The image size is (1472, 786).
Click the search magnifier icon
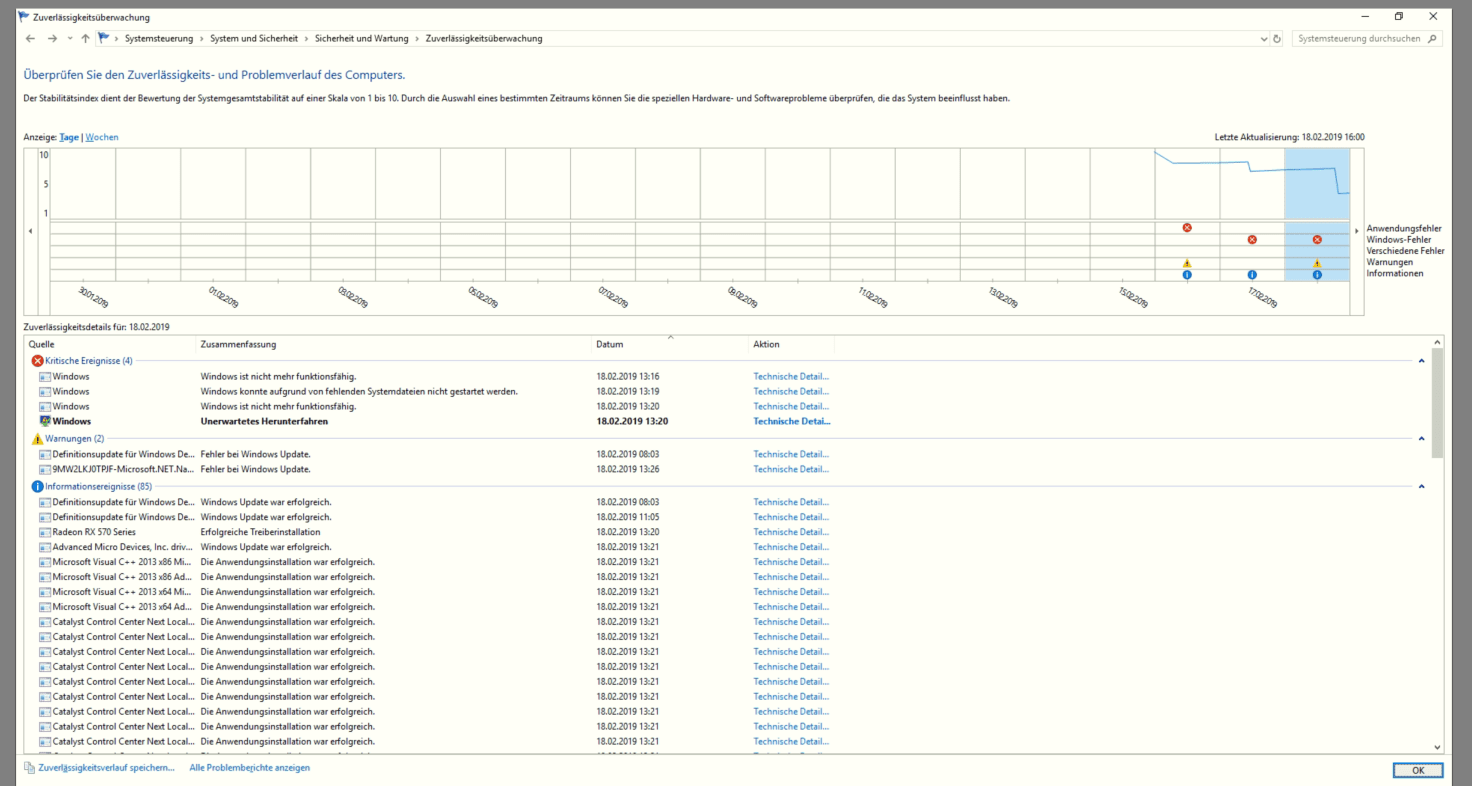(x=1432, y=39)
